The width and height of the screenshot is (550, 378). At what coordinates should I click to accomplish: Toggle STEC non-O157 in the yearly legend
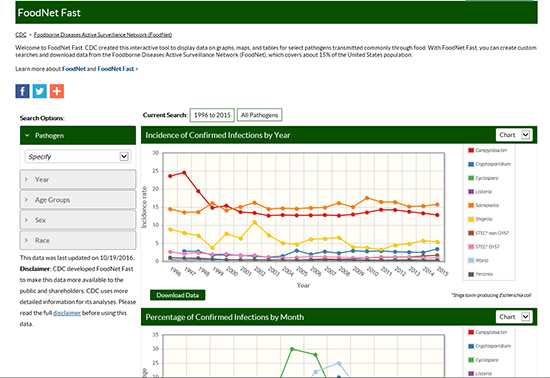(x=489, y=233)
